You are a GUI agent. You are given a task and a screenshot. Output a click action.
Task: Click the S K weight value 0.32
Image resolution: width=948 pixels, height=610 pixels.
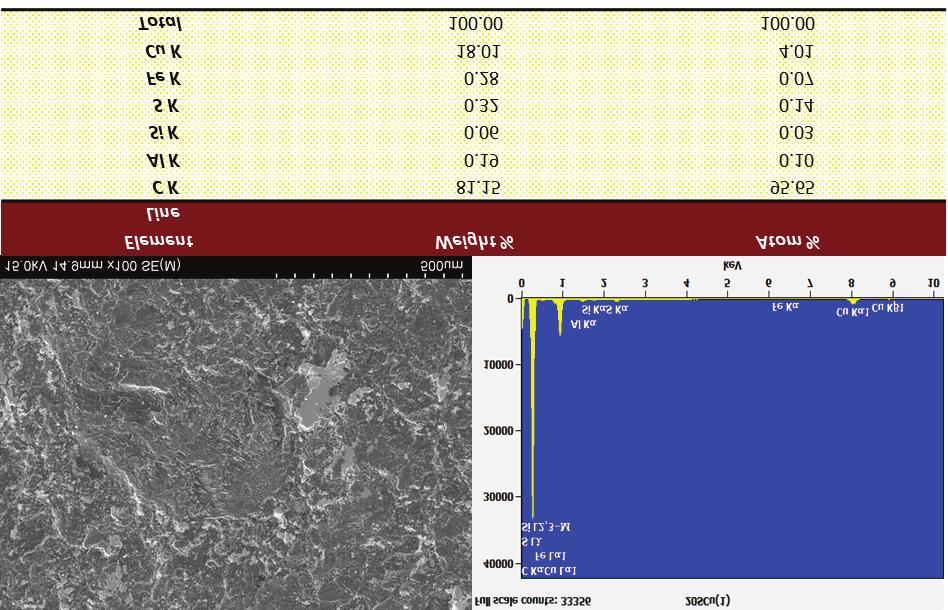click(481, 106)
